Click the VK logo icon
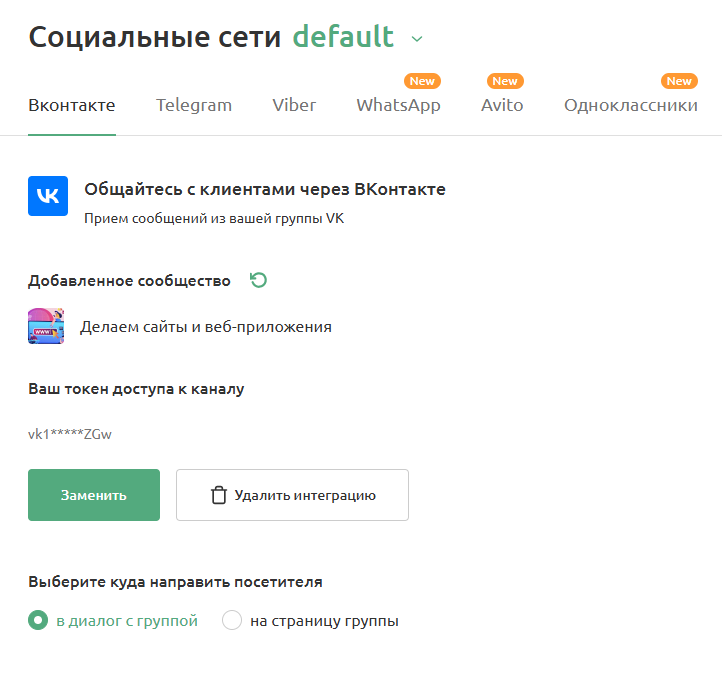The image size is (722, 682). (x=48, y=196)
